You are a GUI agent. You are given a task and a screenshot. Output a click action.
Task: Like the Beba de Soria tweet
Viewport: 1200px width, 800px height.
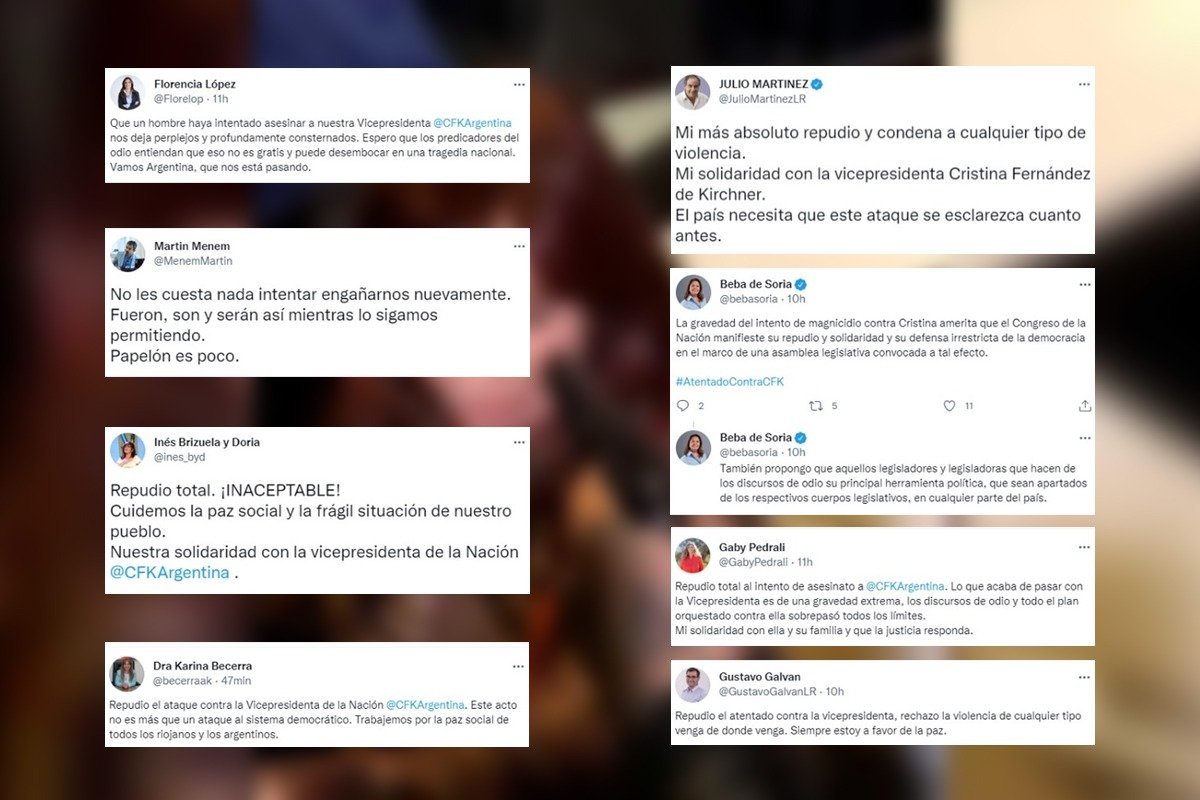949,405
